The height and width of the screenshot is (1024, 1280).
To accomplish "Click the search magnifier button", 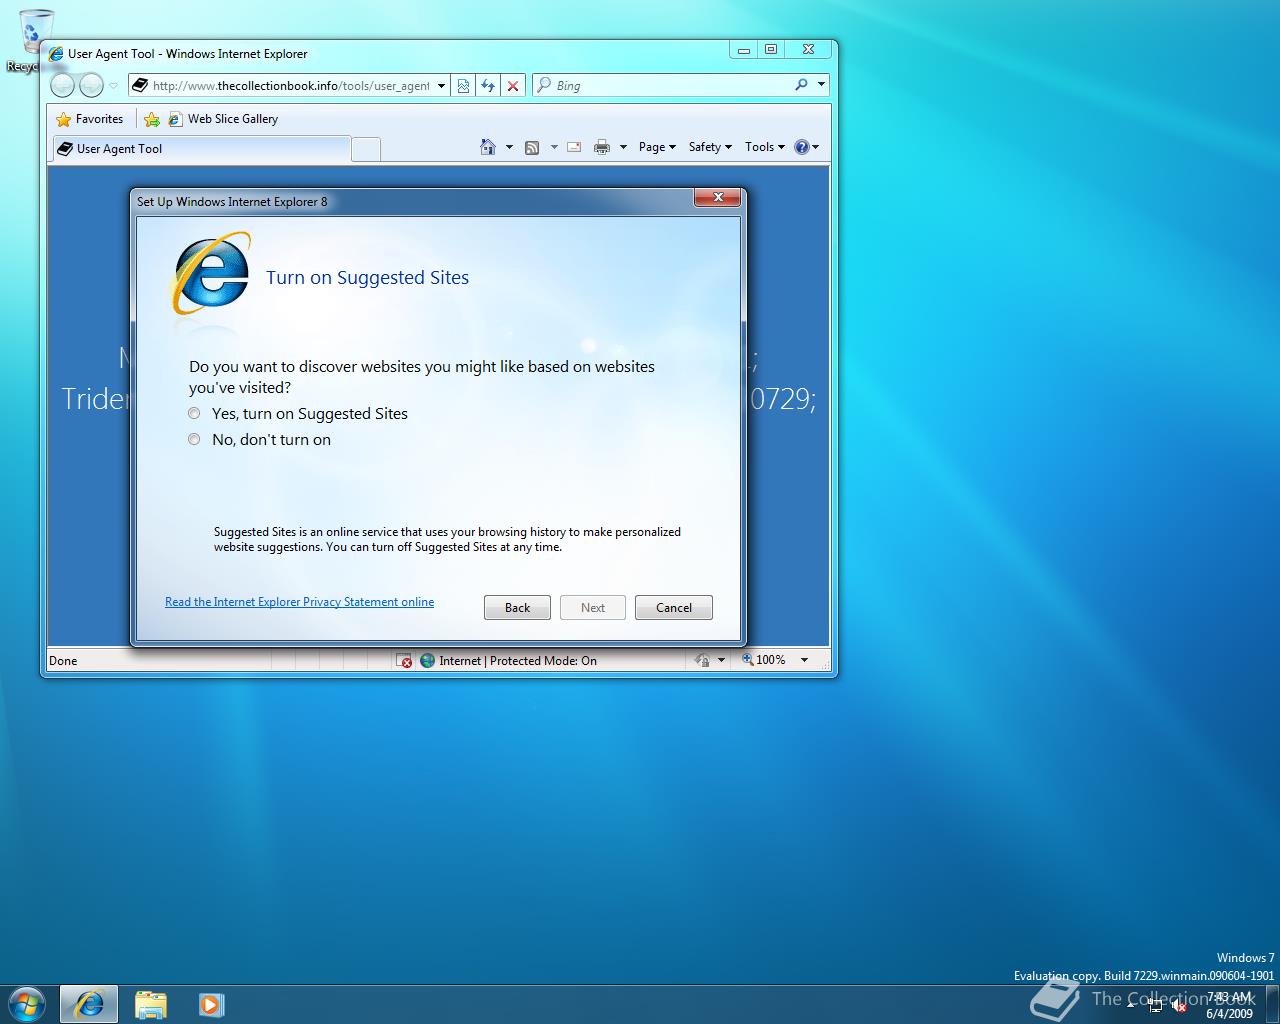I will (x=801, y=85).
